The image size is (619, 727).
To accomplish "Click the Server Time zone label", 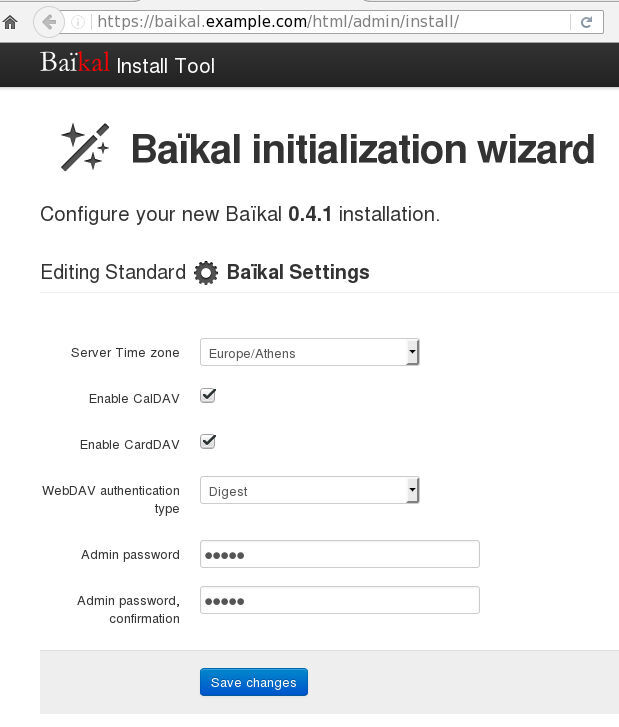I will [125, 353].
